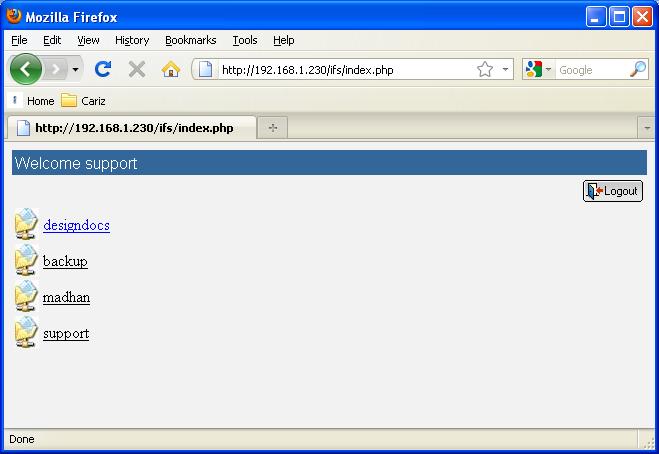Click the Google search engine icon
Screen dimensions: 659x454
click(533, 69)
